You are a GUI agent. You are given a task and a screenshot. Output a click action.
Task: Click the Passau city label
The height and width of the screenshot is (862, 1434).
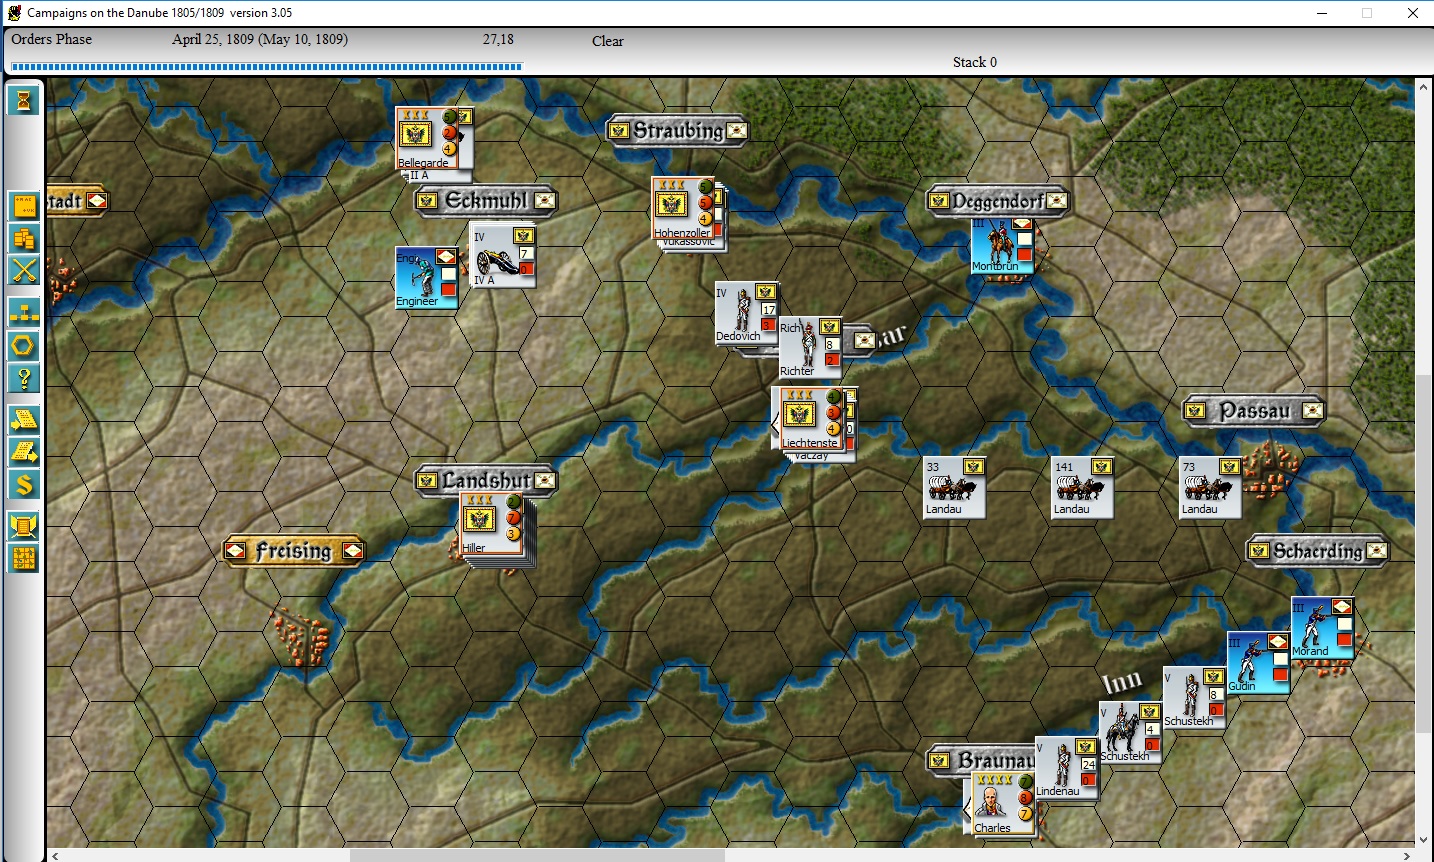pyautogui.click(x=1254, y=411)
